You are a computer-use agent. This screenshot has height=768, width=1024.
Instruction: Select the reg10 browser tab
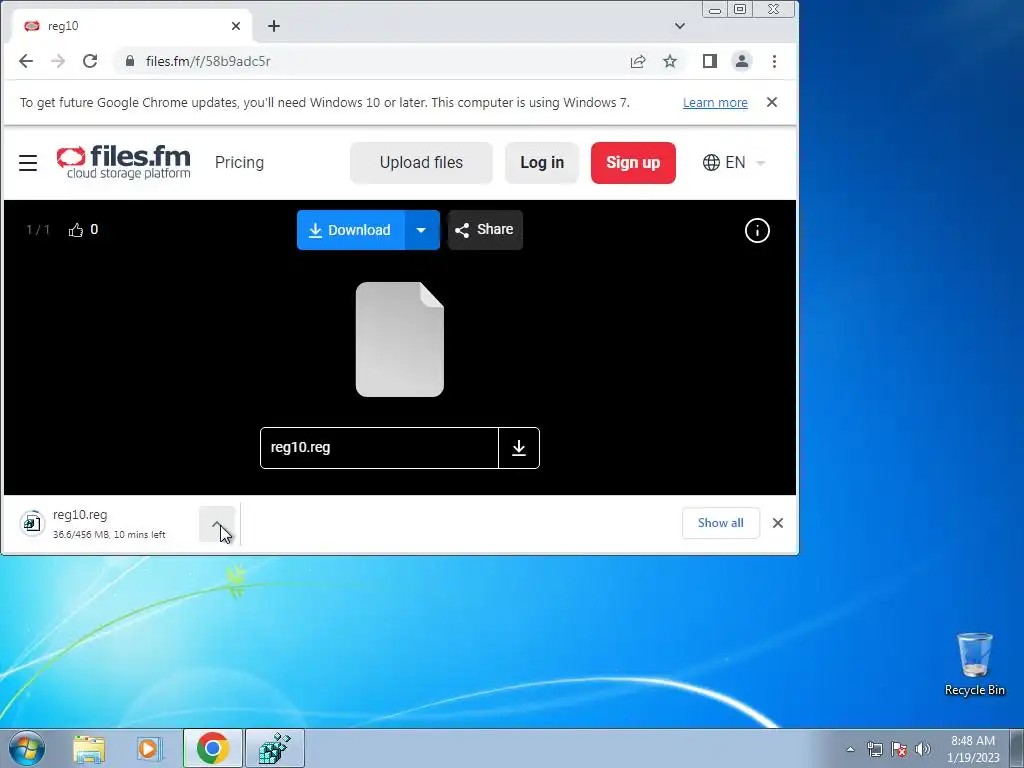pyautogui.click(x=131, y=26)
